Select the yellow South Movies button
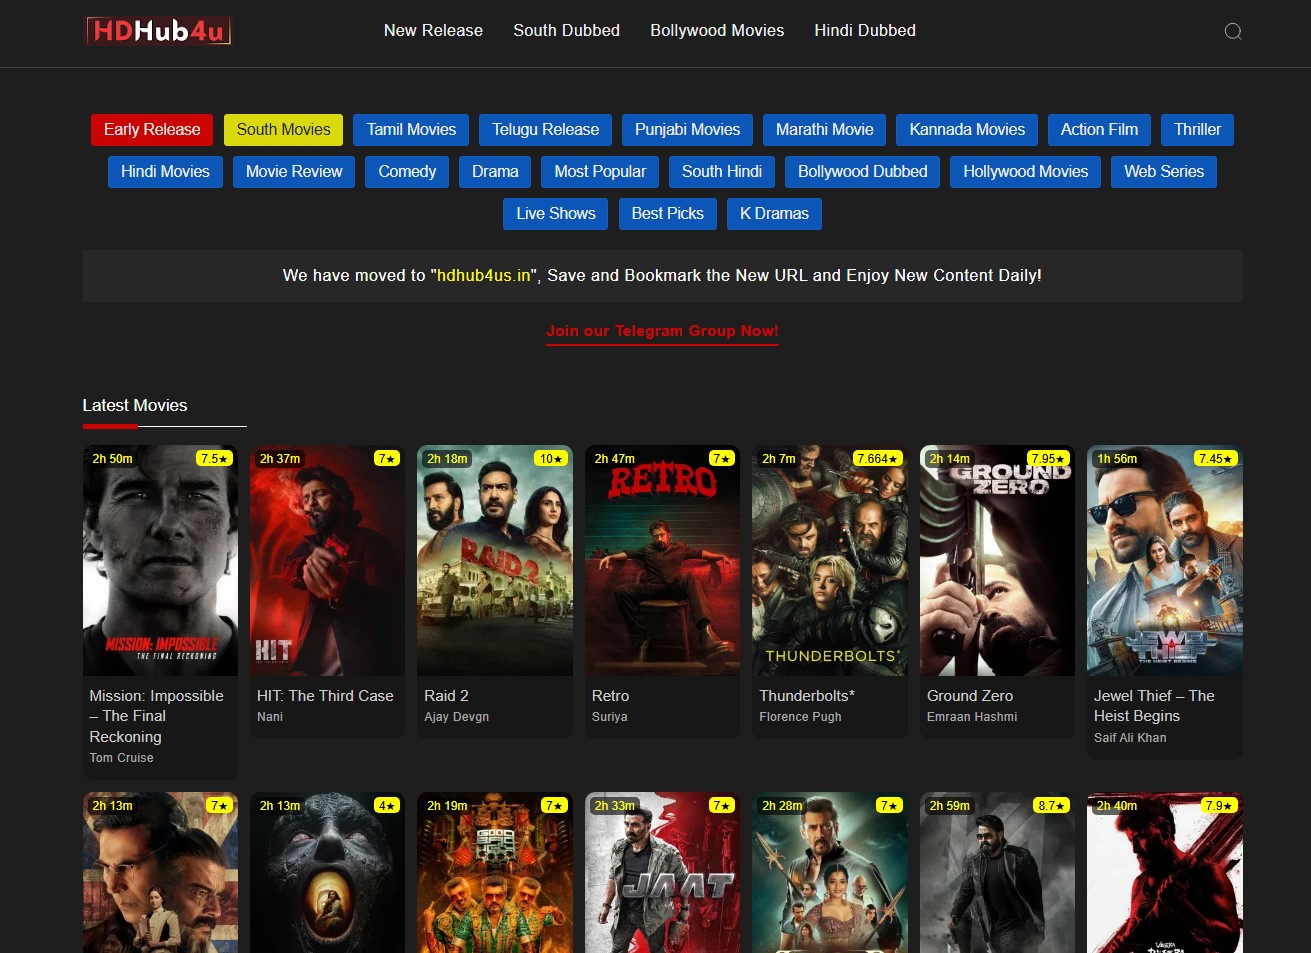The width and height of the screenshot is (1311, 953). pos(284,130)
